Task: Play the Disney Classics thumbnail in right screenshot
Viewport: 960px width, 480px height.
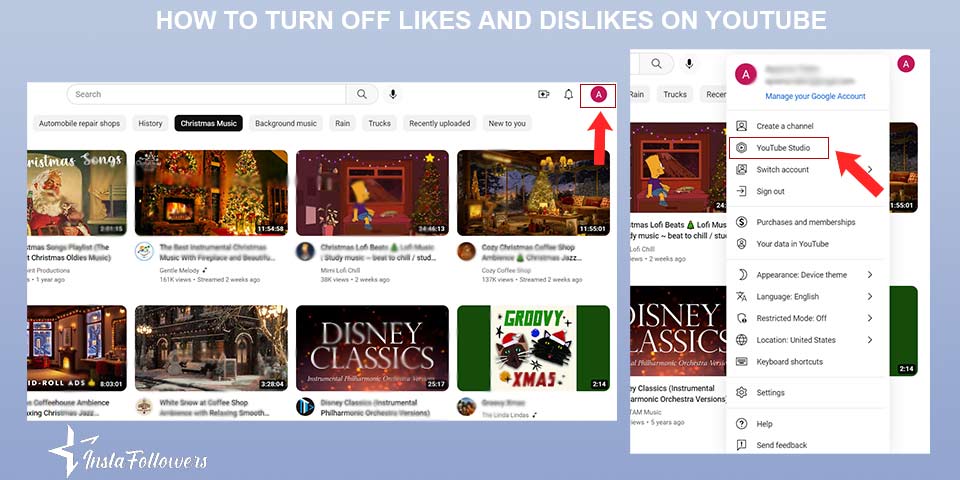Action: coord(678,331)
